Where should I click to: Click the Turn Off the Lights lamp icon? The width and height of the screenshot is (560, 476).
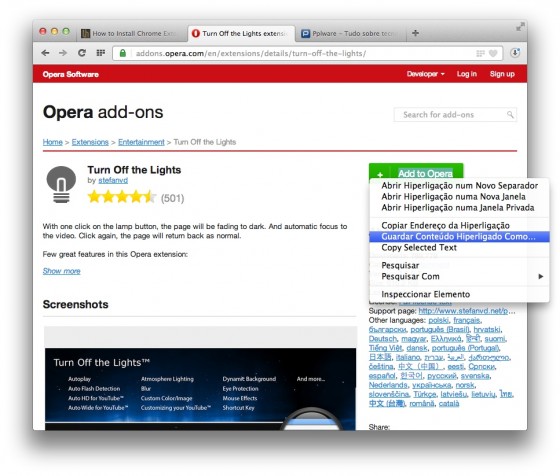point(61,184)
